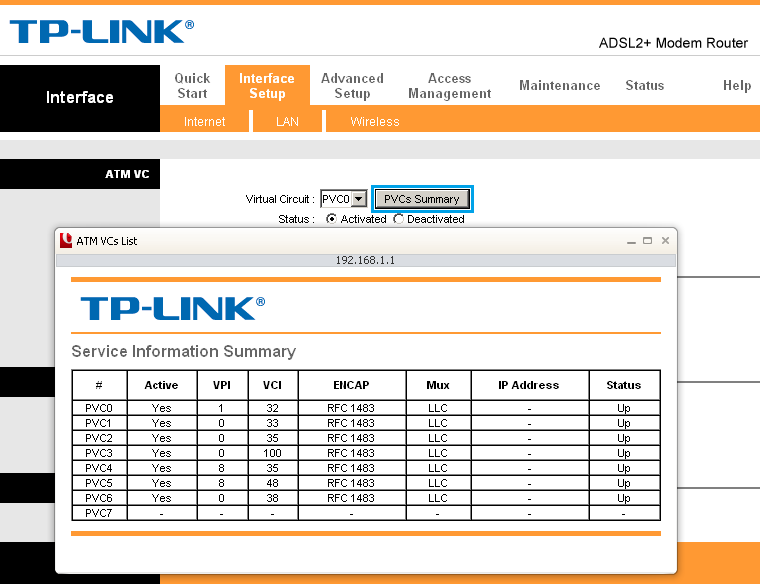Click the ATM VCs List title text
760x584 pixels.
pyautogui.click(x=107, y=241)
